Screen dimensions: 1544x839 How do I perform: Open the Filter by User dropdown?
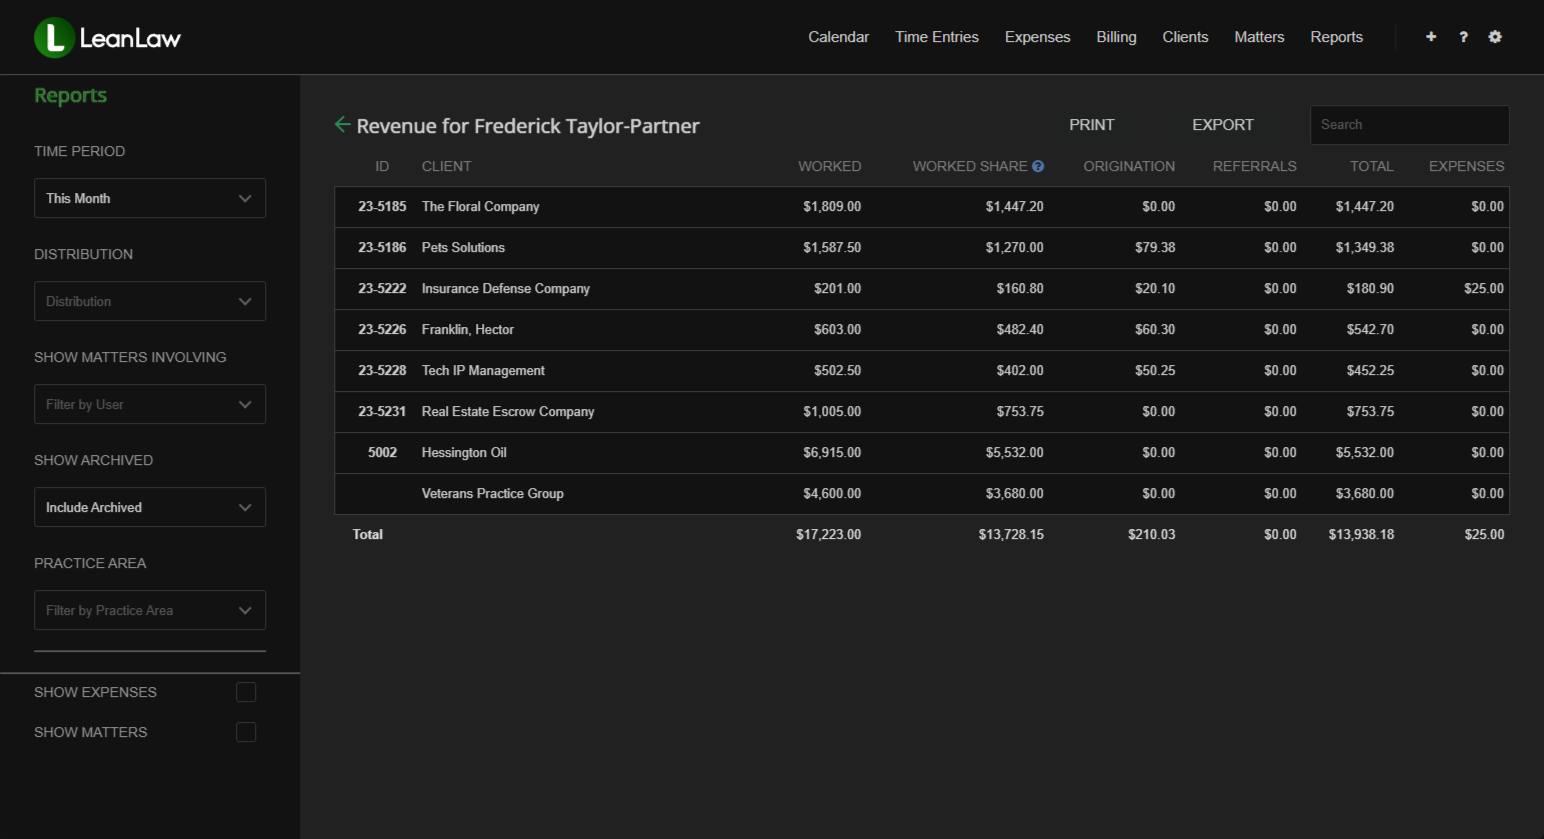pos(150,404)
